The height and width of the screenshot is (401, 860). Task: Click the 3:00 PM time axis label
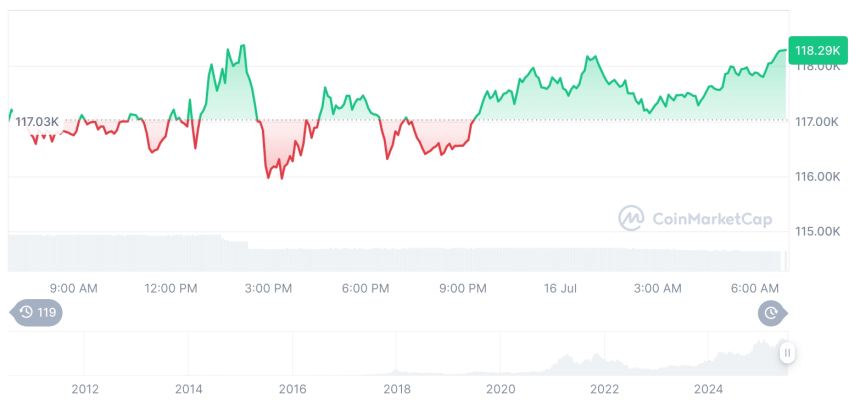click(268, 288)
